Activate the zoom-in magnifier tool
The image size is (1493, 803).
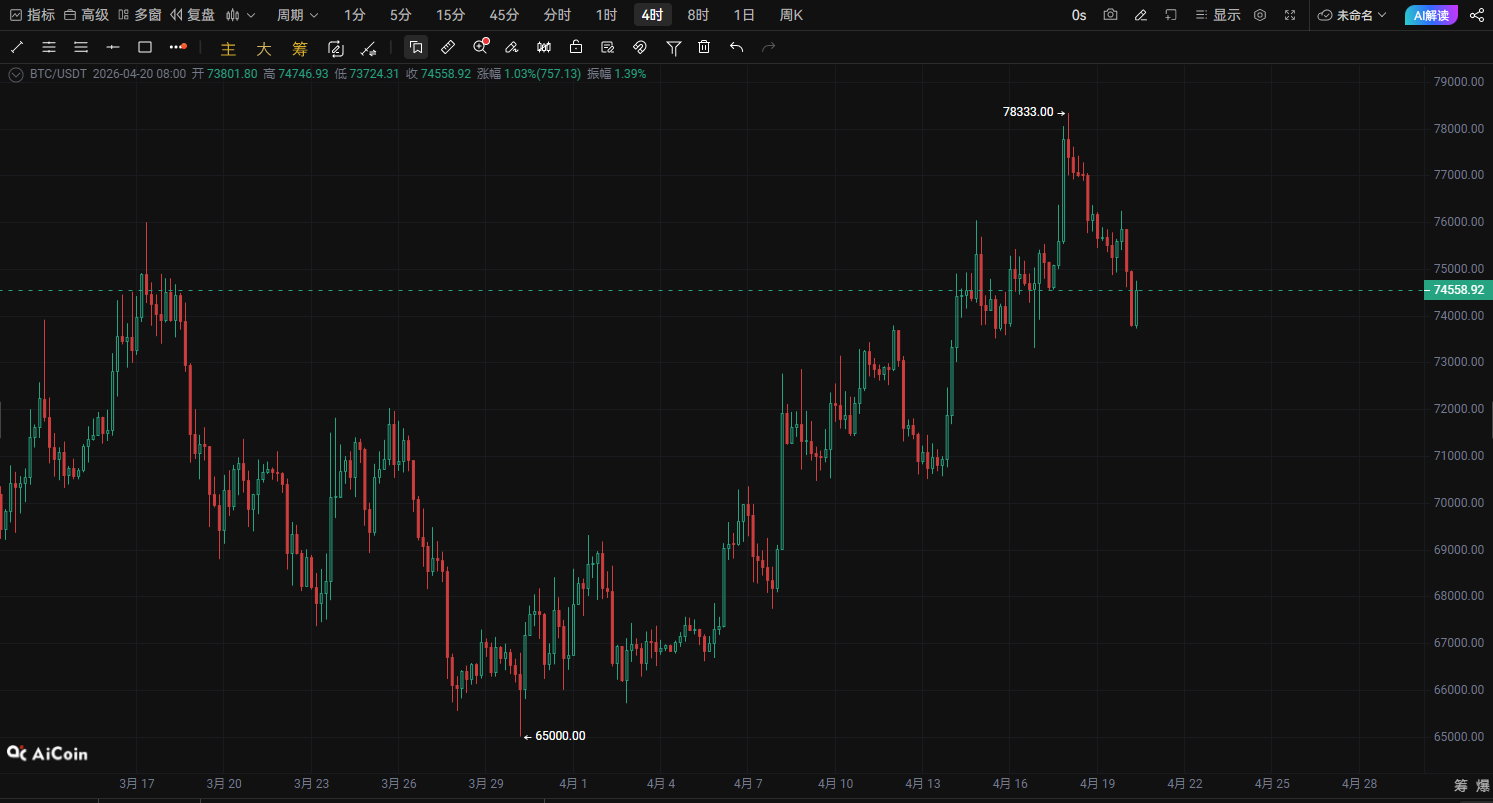pos(480,47)
